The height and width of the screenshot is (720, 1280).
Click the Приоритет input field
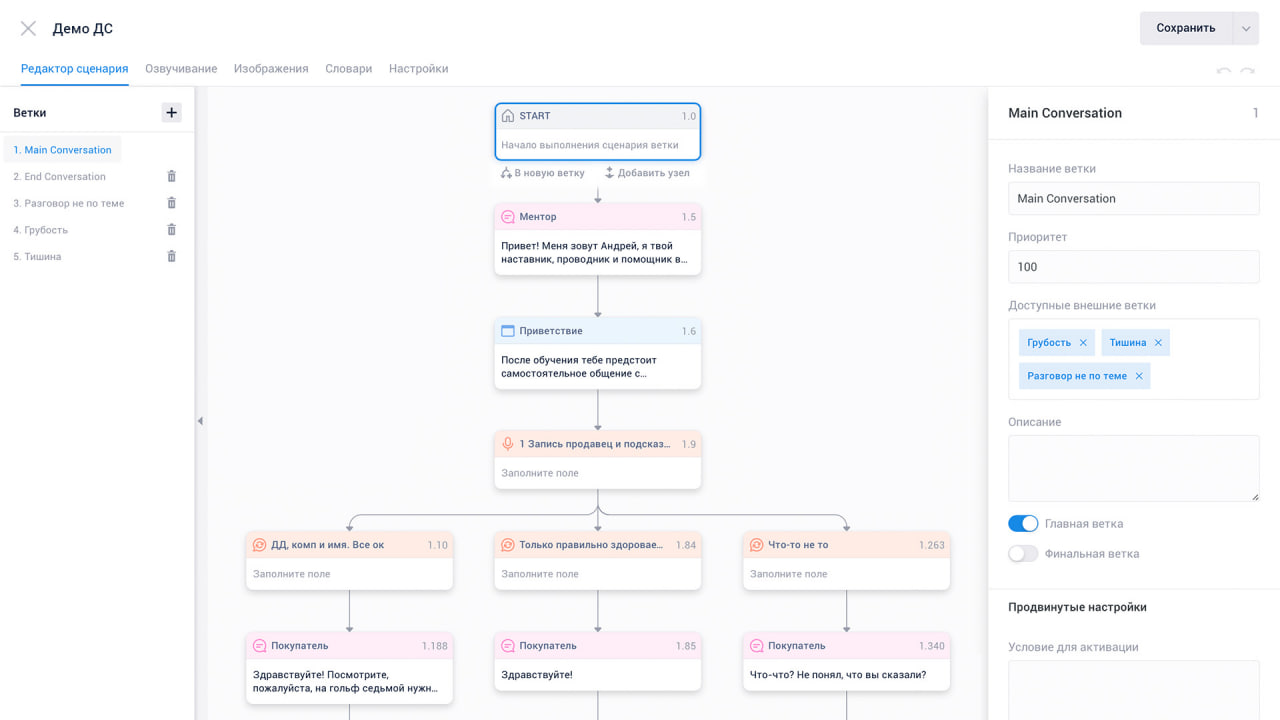coord(1133,267)
